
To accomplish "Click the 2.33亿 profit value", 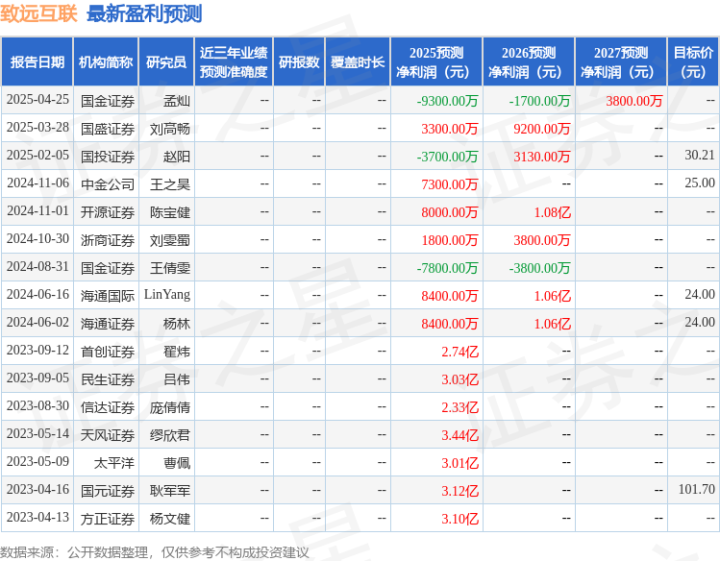I will (x=460, y=407).
